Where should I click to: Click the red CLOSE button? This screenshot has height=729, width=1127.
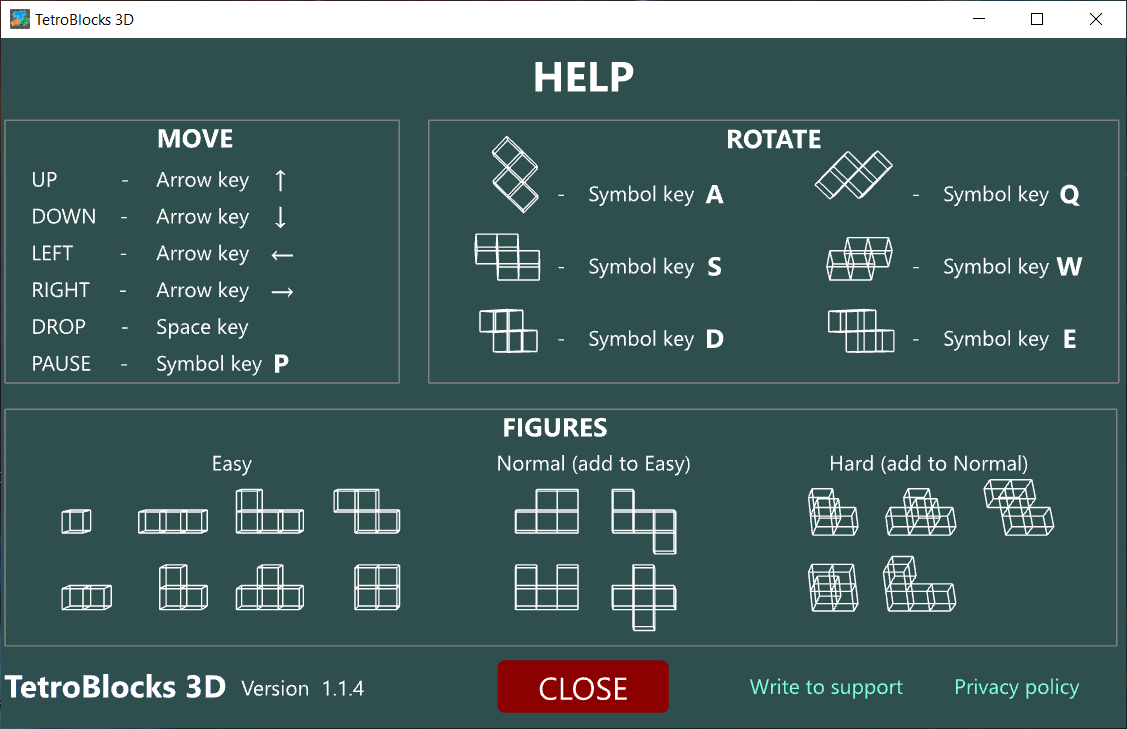[x=583, y=687]
